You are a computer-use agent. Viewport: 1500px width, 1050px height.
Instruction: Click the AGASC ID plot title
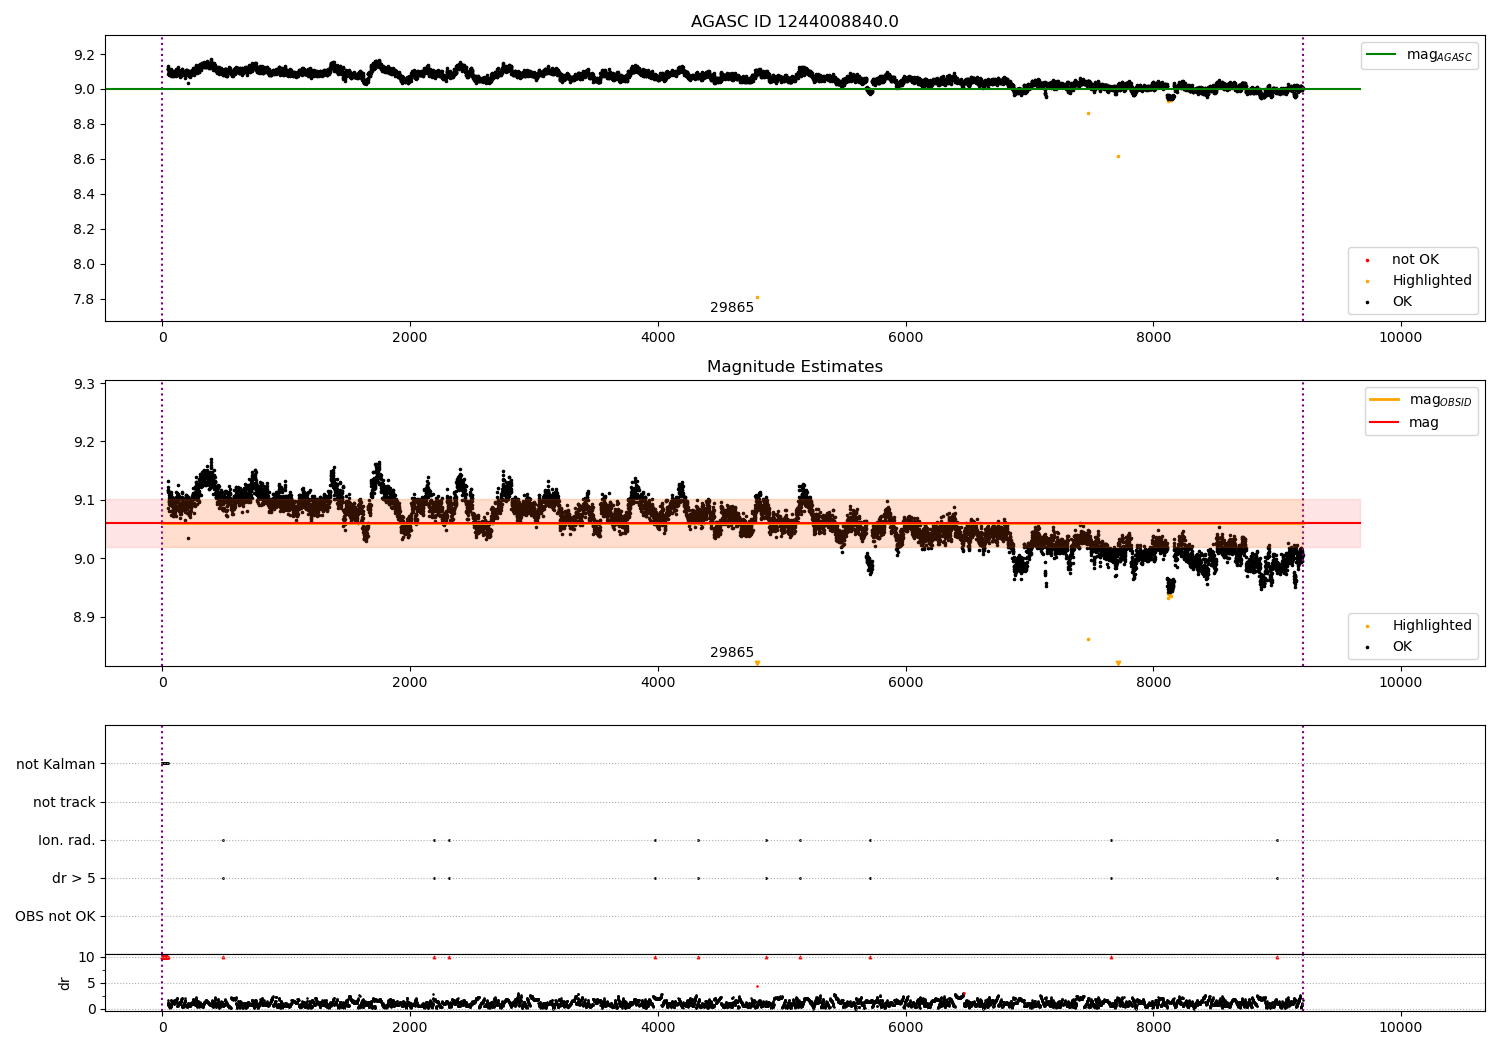[794, 22]
